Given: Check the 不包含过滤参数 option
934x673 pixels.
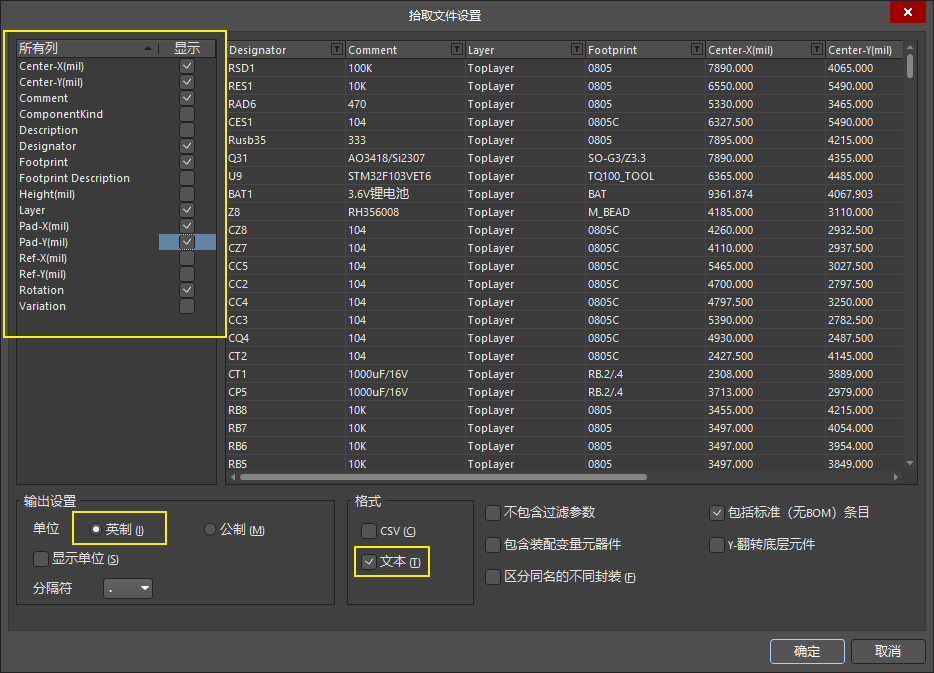Looking at the screenshot, I should pos(493,513).
